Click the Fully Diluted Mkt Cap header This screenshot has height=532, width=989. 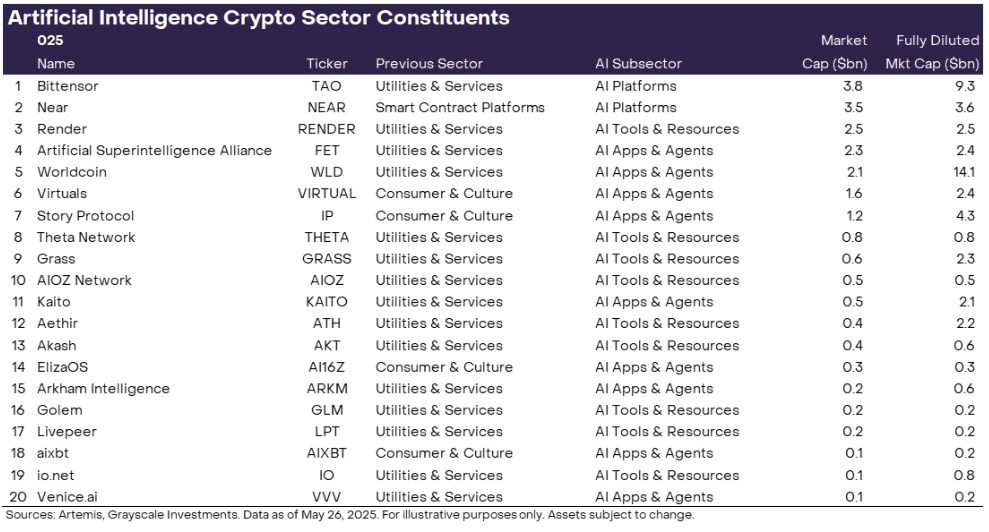click(932, 52)
